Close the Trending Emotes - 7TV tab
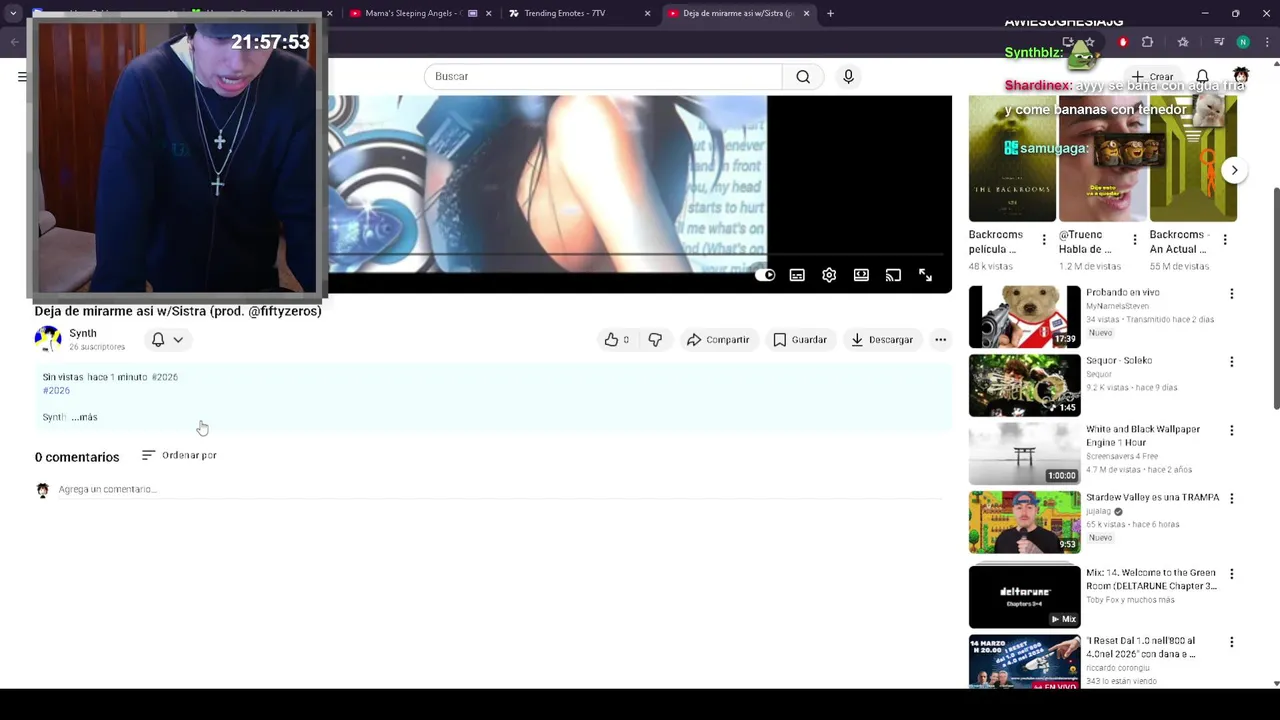 [x=647, y=13]
